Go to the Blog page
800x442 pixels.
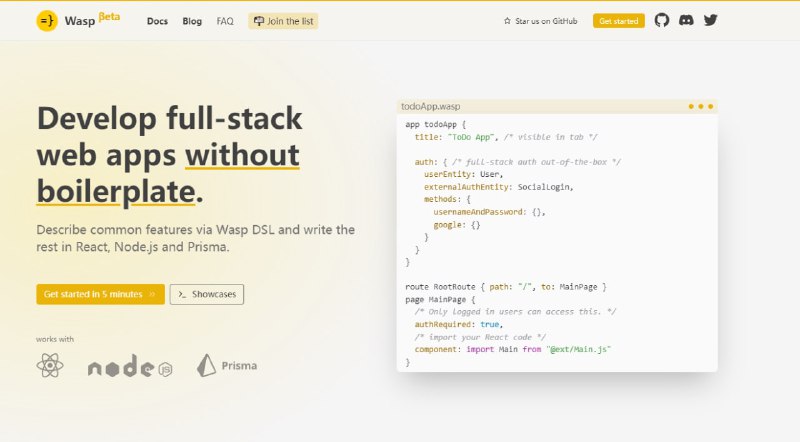coord(192,21)
